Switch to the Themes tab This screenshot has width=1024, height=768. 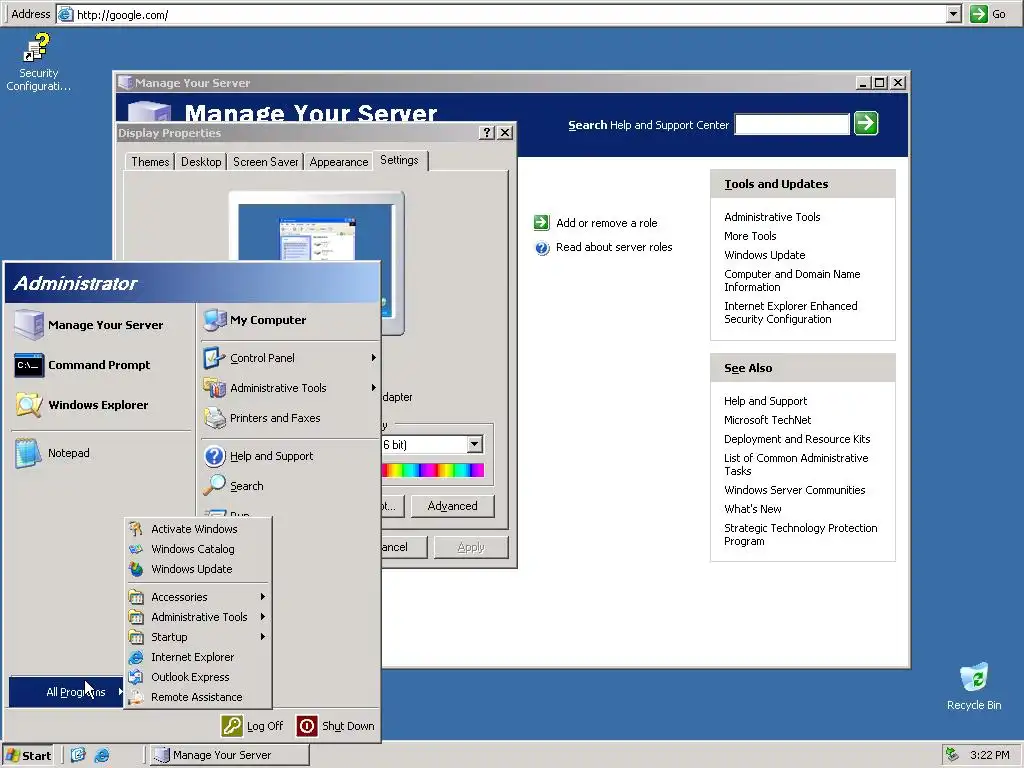pyautogui.click(x=150, y=162)
